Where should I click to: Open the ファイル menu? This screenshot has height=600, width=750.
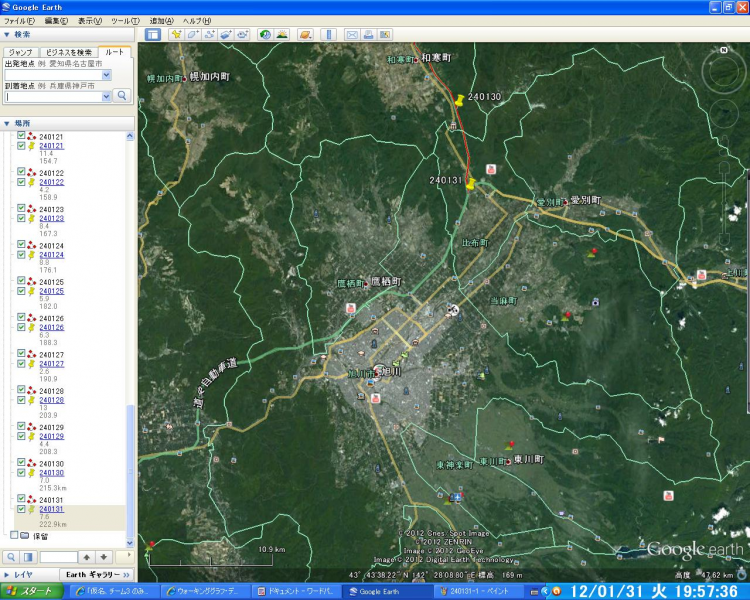point(19,21)
